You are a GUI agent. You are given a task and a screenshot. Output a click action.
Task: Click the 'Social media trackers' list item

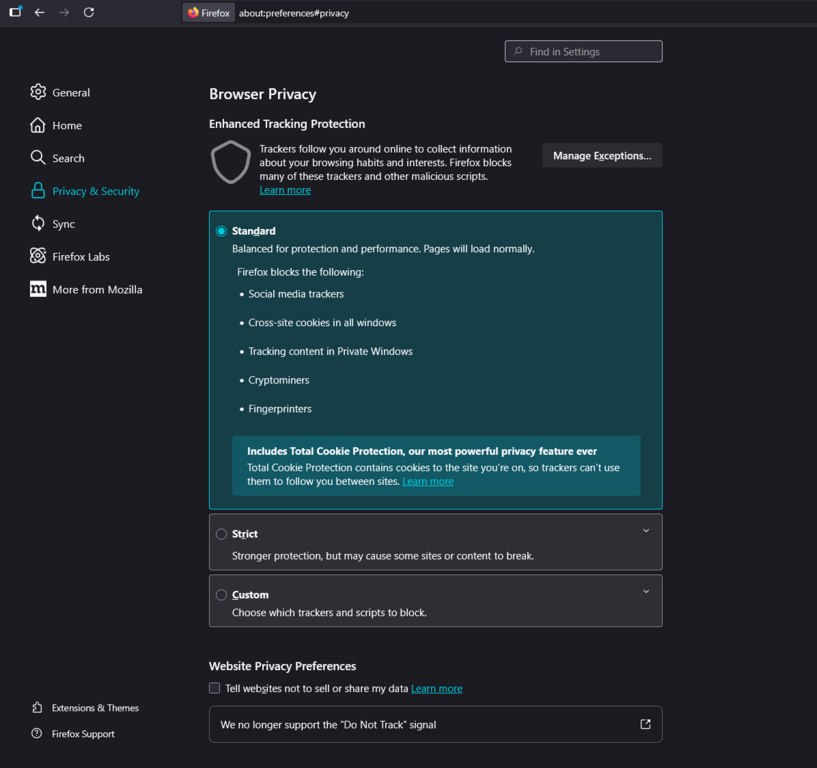click(x=296, y=294)
